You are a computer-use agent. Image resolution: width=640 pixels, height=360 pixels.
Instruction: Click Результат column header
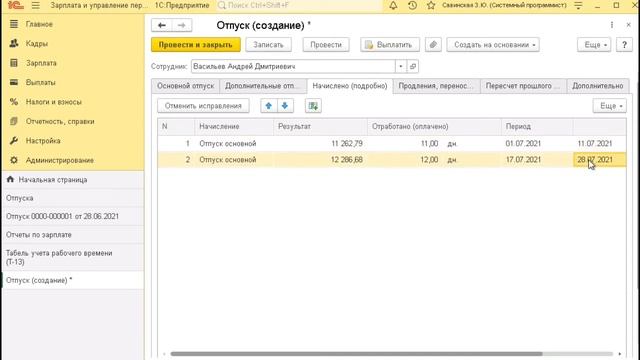(x=320, y=127)
